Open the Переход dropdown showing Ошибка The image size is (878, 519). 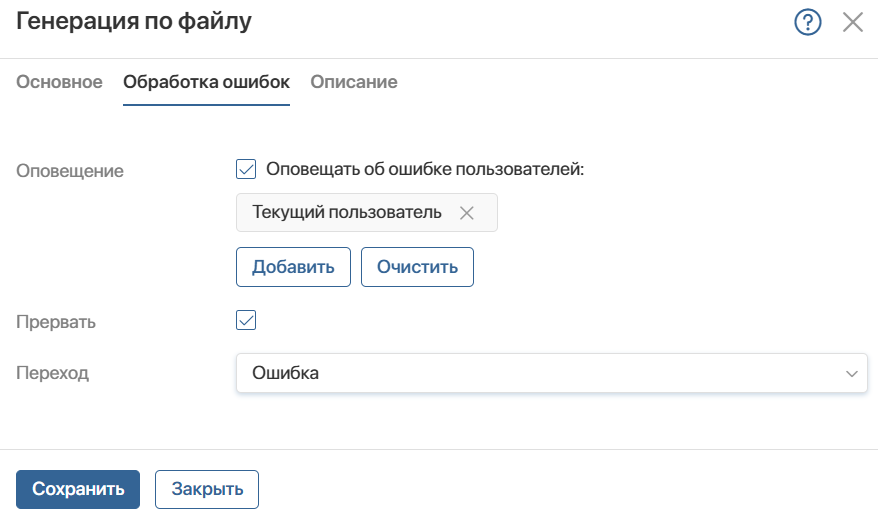pos(552,373)
